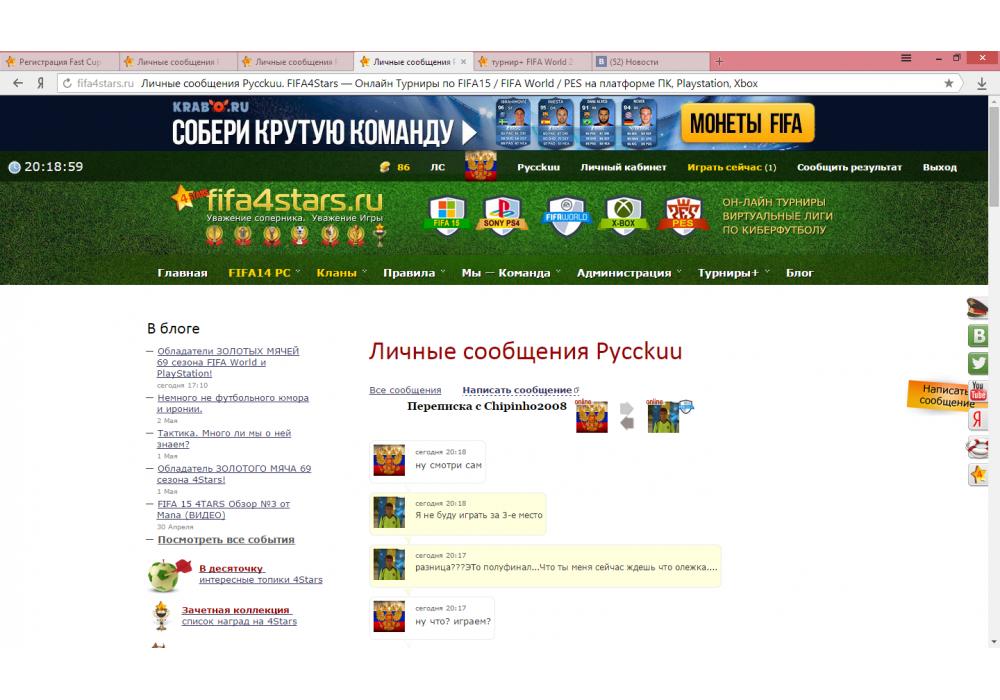The width and height of the screenshot is (1000, 700).
Task: Click the message Я не буду играть
Action: (x=458, y=514)
